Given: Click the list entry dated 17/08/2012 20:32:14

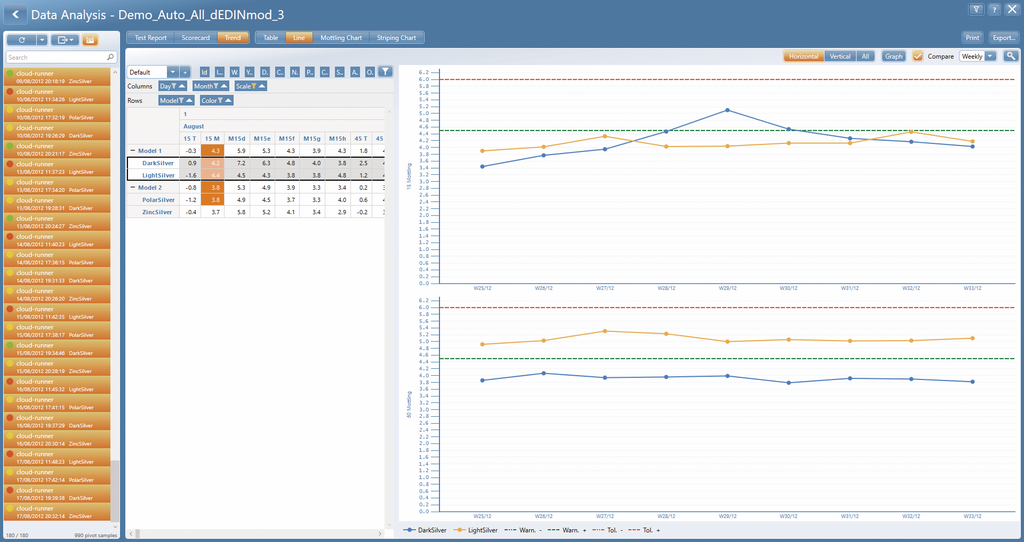Looking at the screenshot, I should tap(57, 512).
